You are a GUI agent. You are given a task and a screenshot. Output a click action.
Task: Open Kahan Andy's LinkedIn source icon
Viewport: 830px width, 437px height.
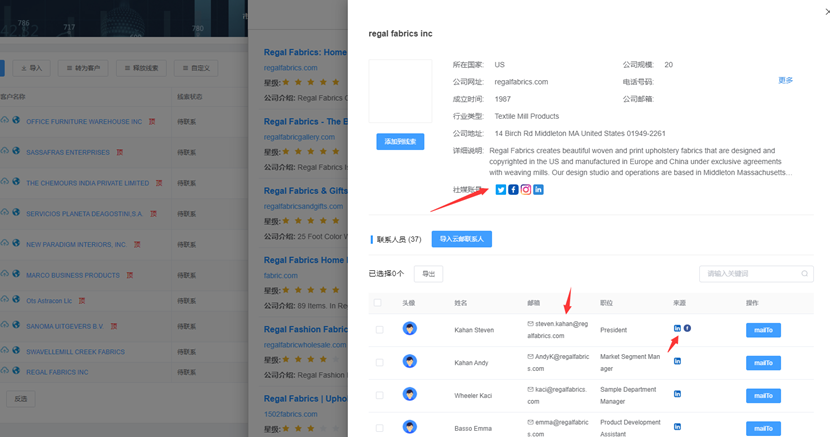(x=677, y=361)
